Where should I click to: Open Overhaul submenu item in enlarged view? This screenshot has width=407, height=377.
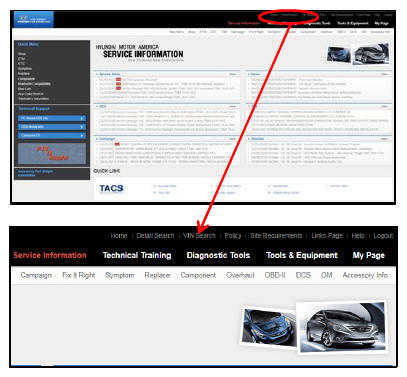tap(240, 275)
